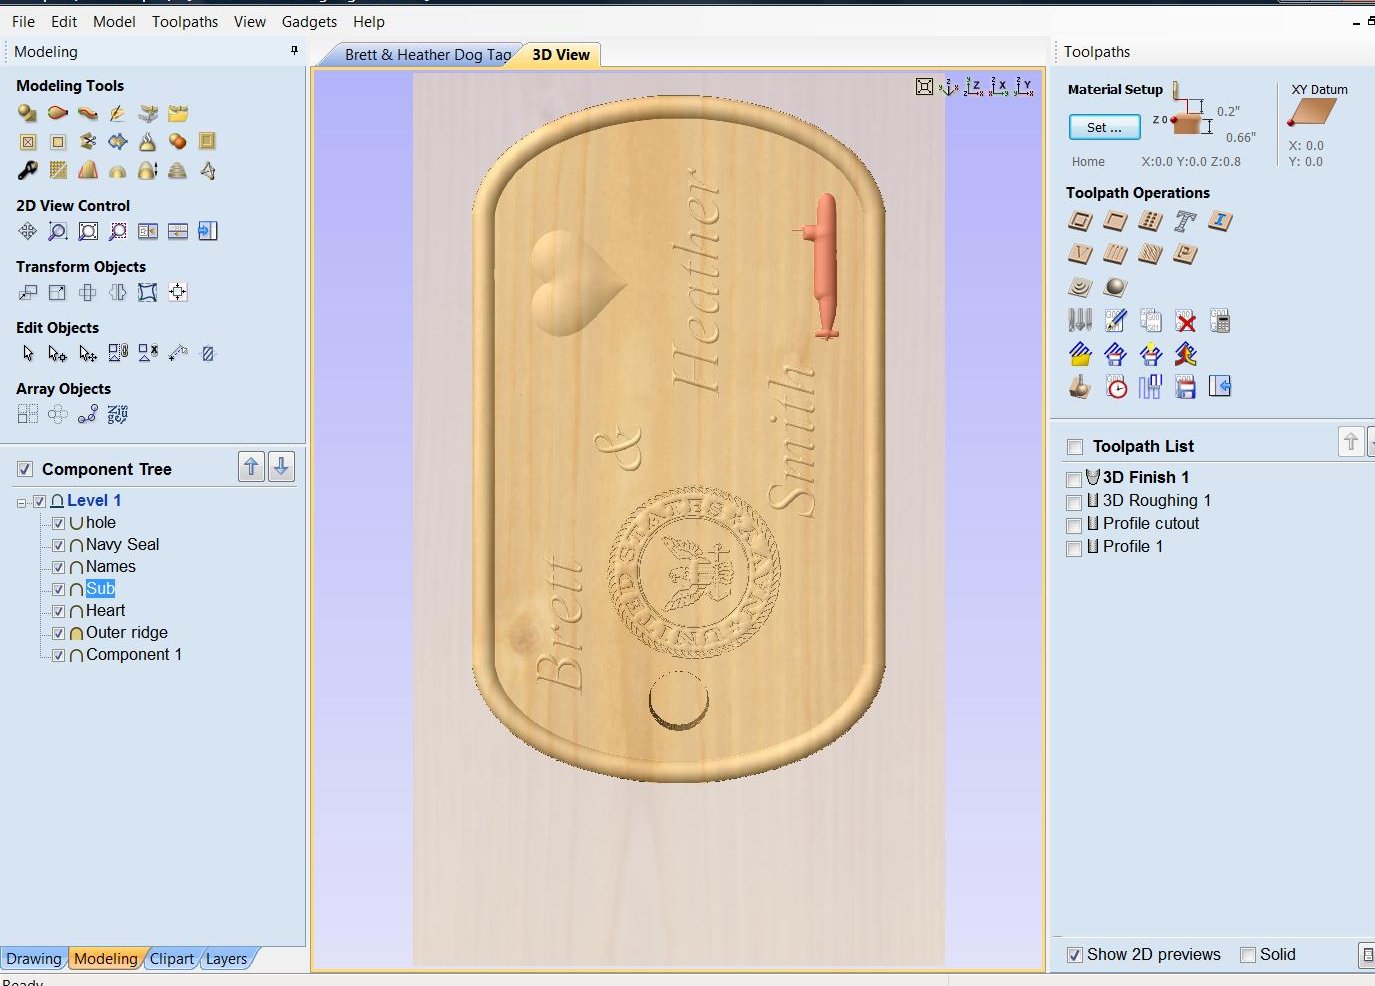Image resolution: width=1375 pixels, height=986 pixels.
Task: Click the Group Objects icon
Action: [x=118, y=353]
